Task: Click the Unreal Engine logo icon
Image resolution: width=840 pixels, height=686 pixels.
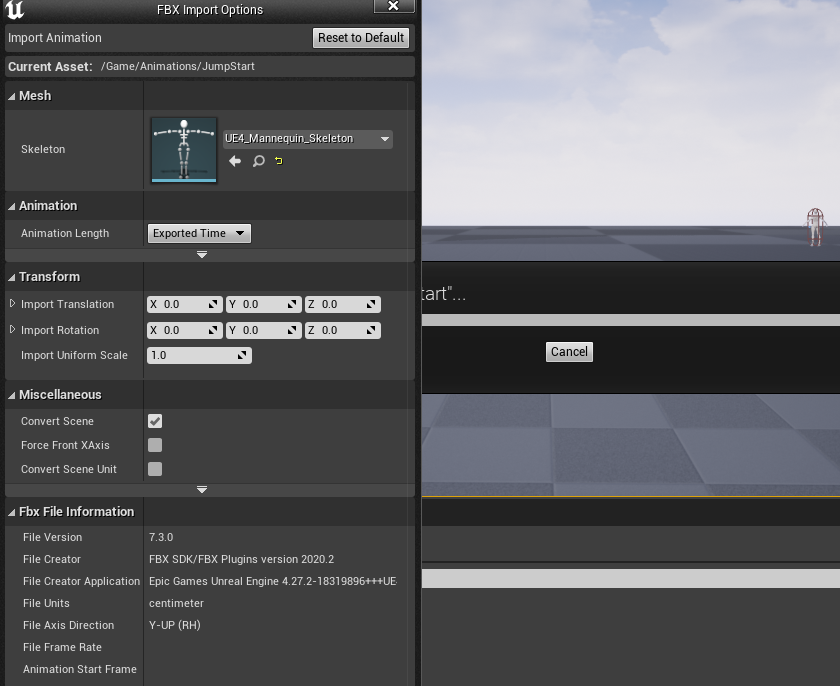Action: [14, 10]
